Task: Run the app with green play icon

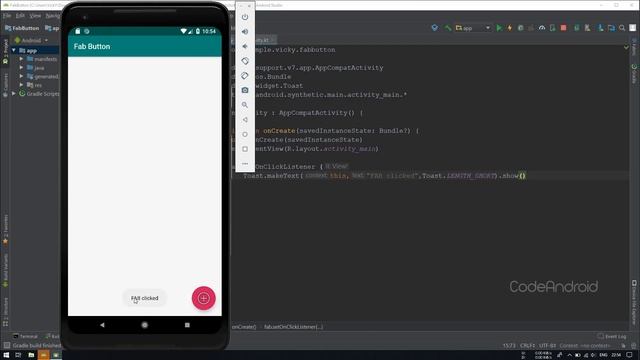Action: click(x=499, y=28)
